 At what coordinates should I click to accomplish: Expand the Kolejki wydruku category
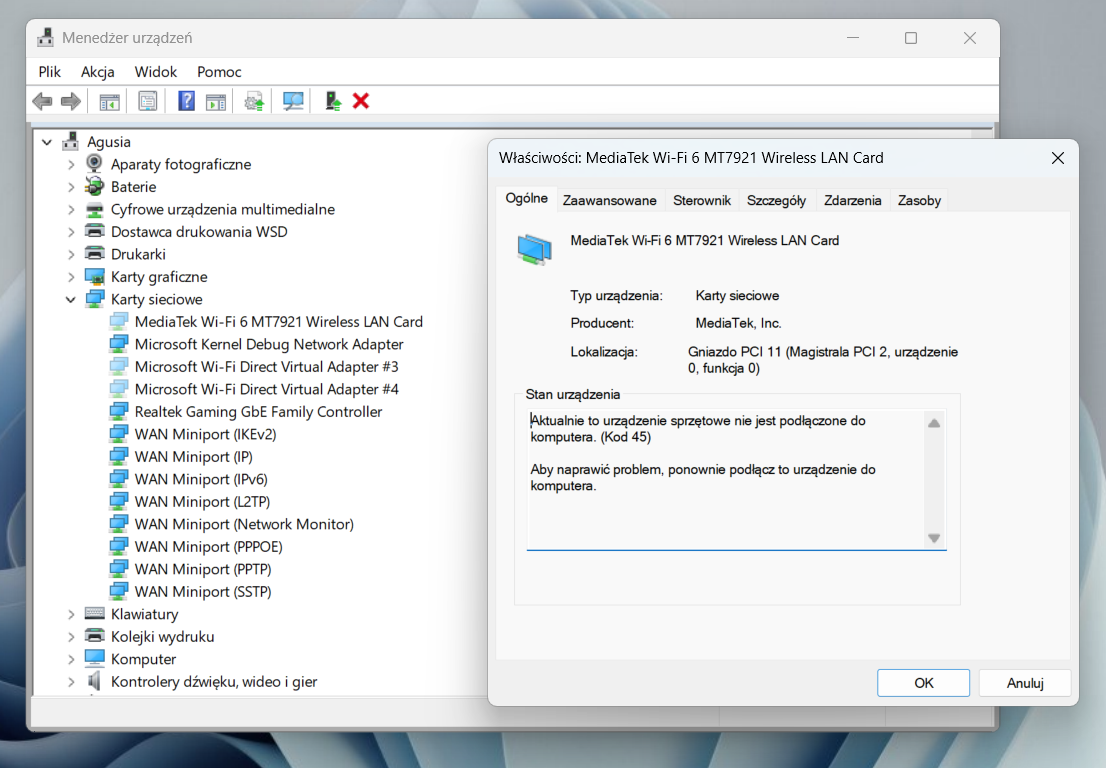point(71,637)
